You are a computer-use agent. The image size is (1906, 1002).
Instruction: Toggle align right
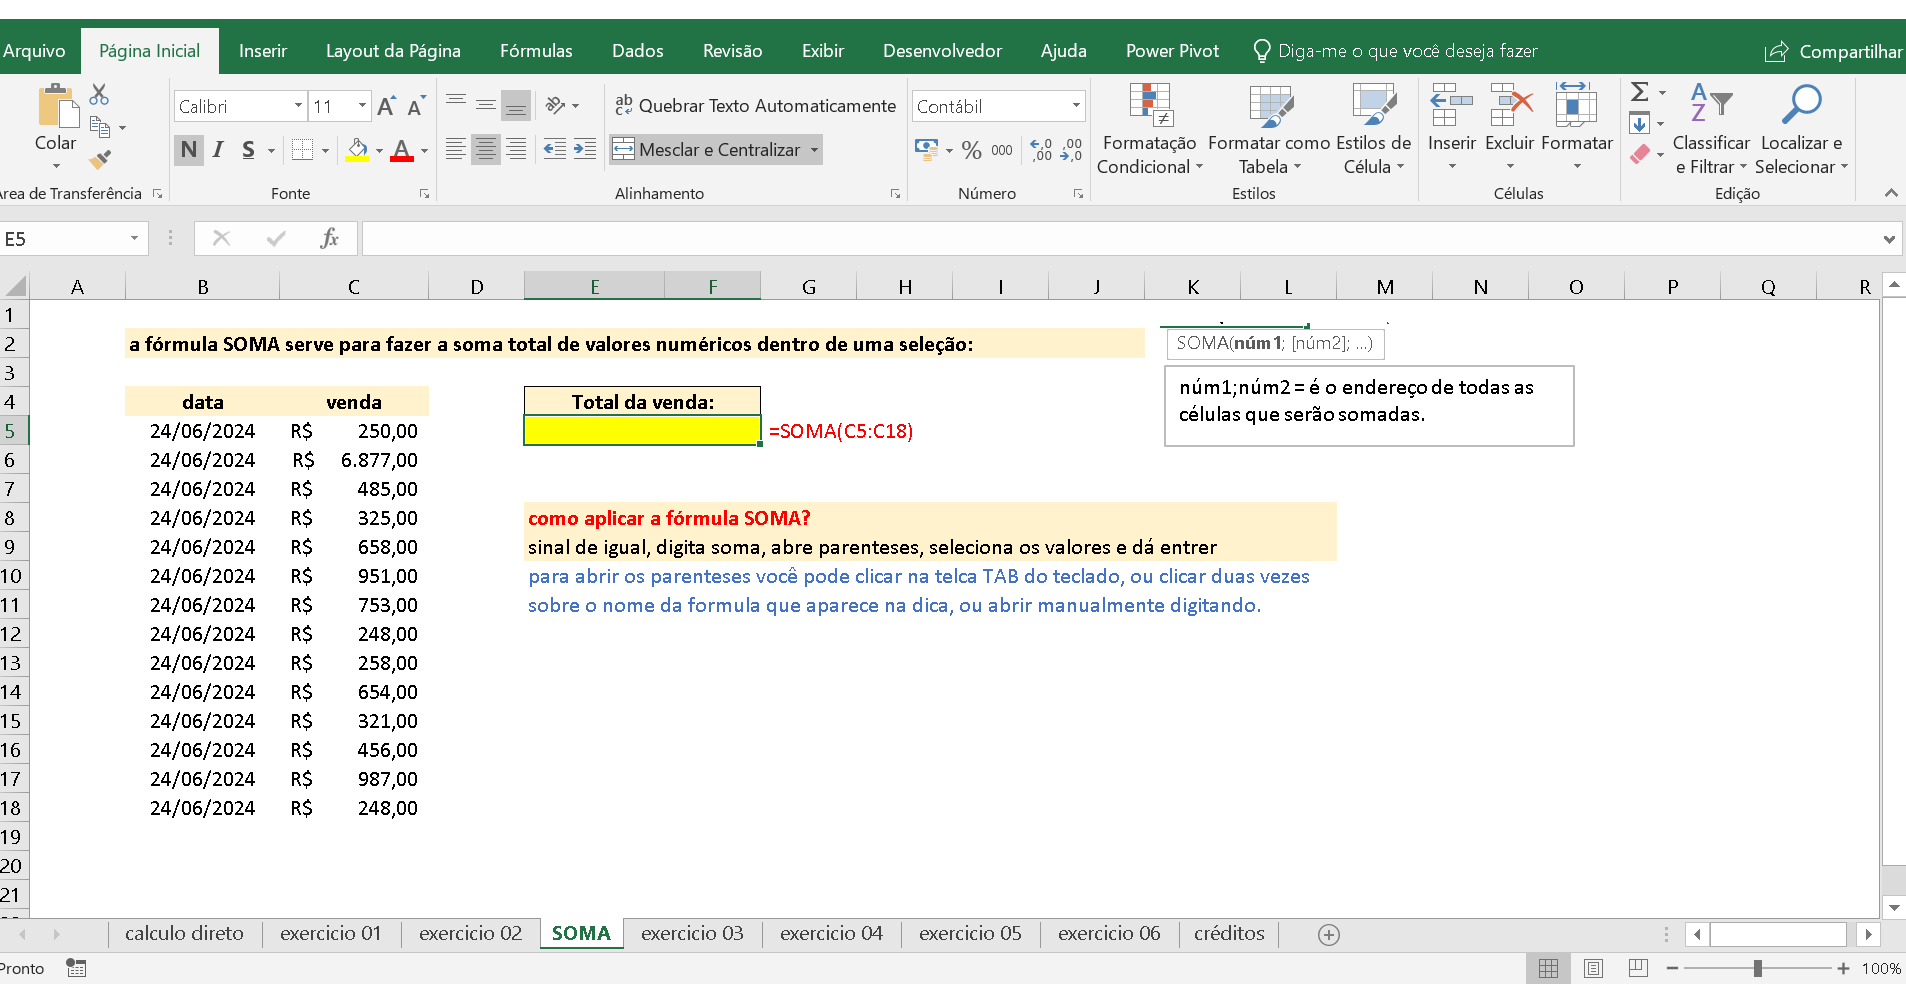click(516, 150)
